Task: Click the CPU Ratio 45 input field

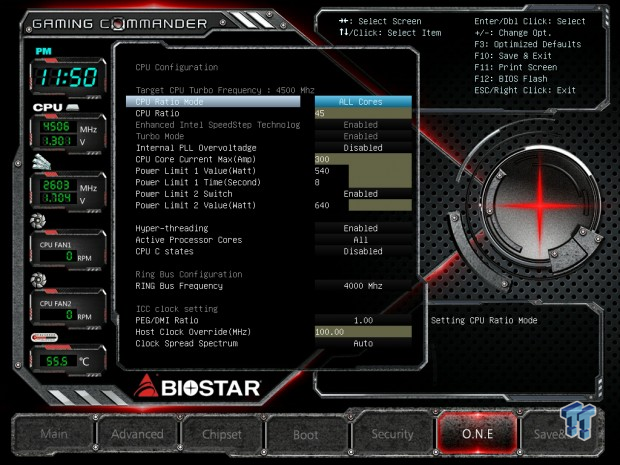Action: click(x=363, y=113)
